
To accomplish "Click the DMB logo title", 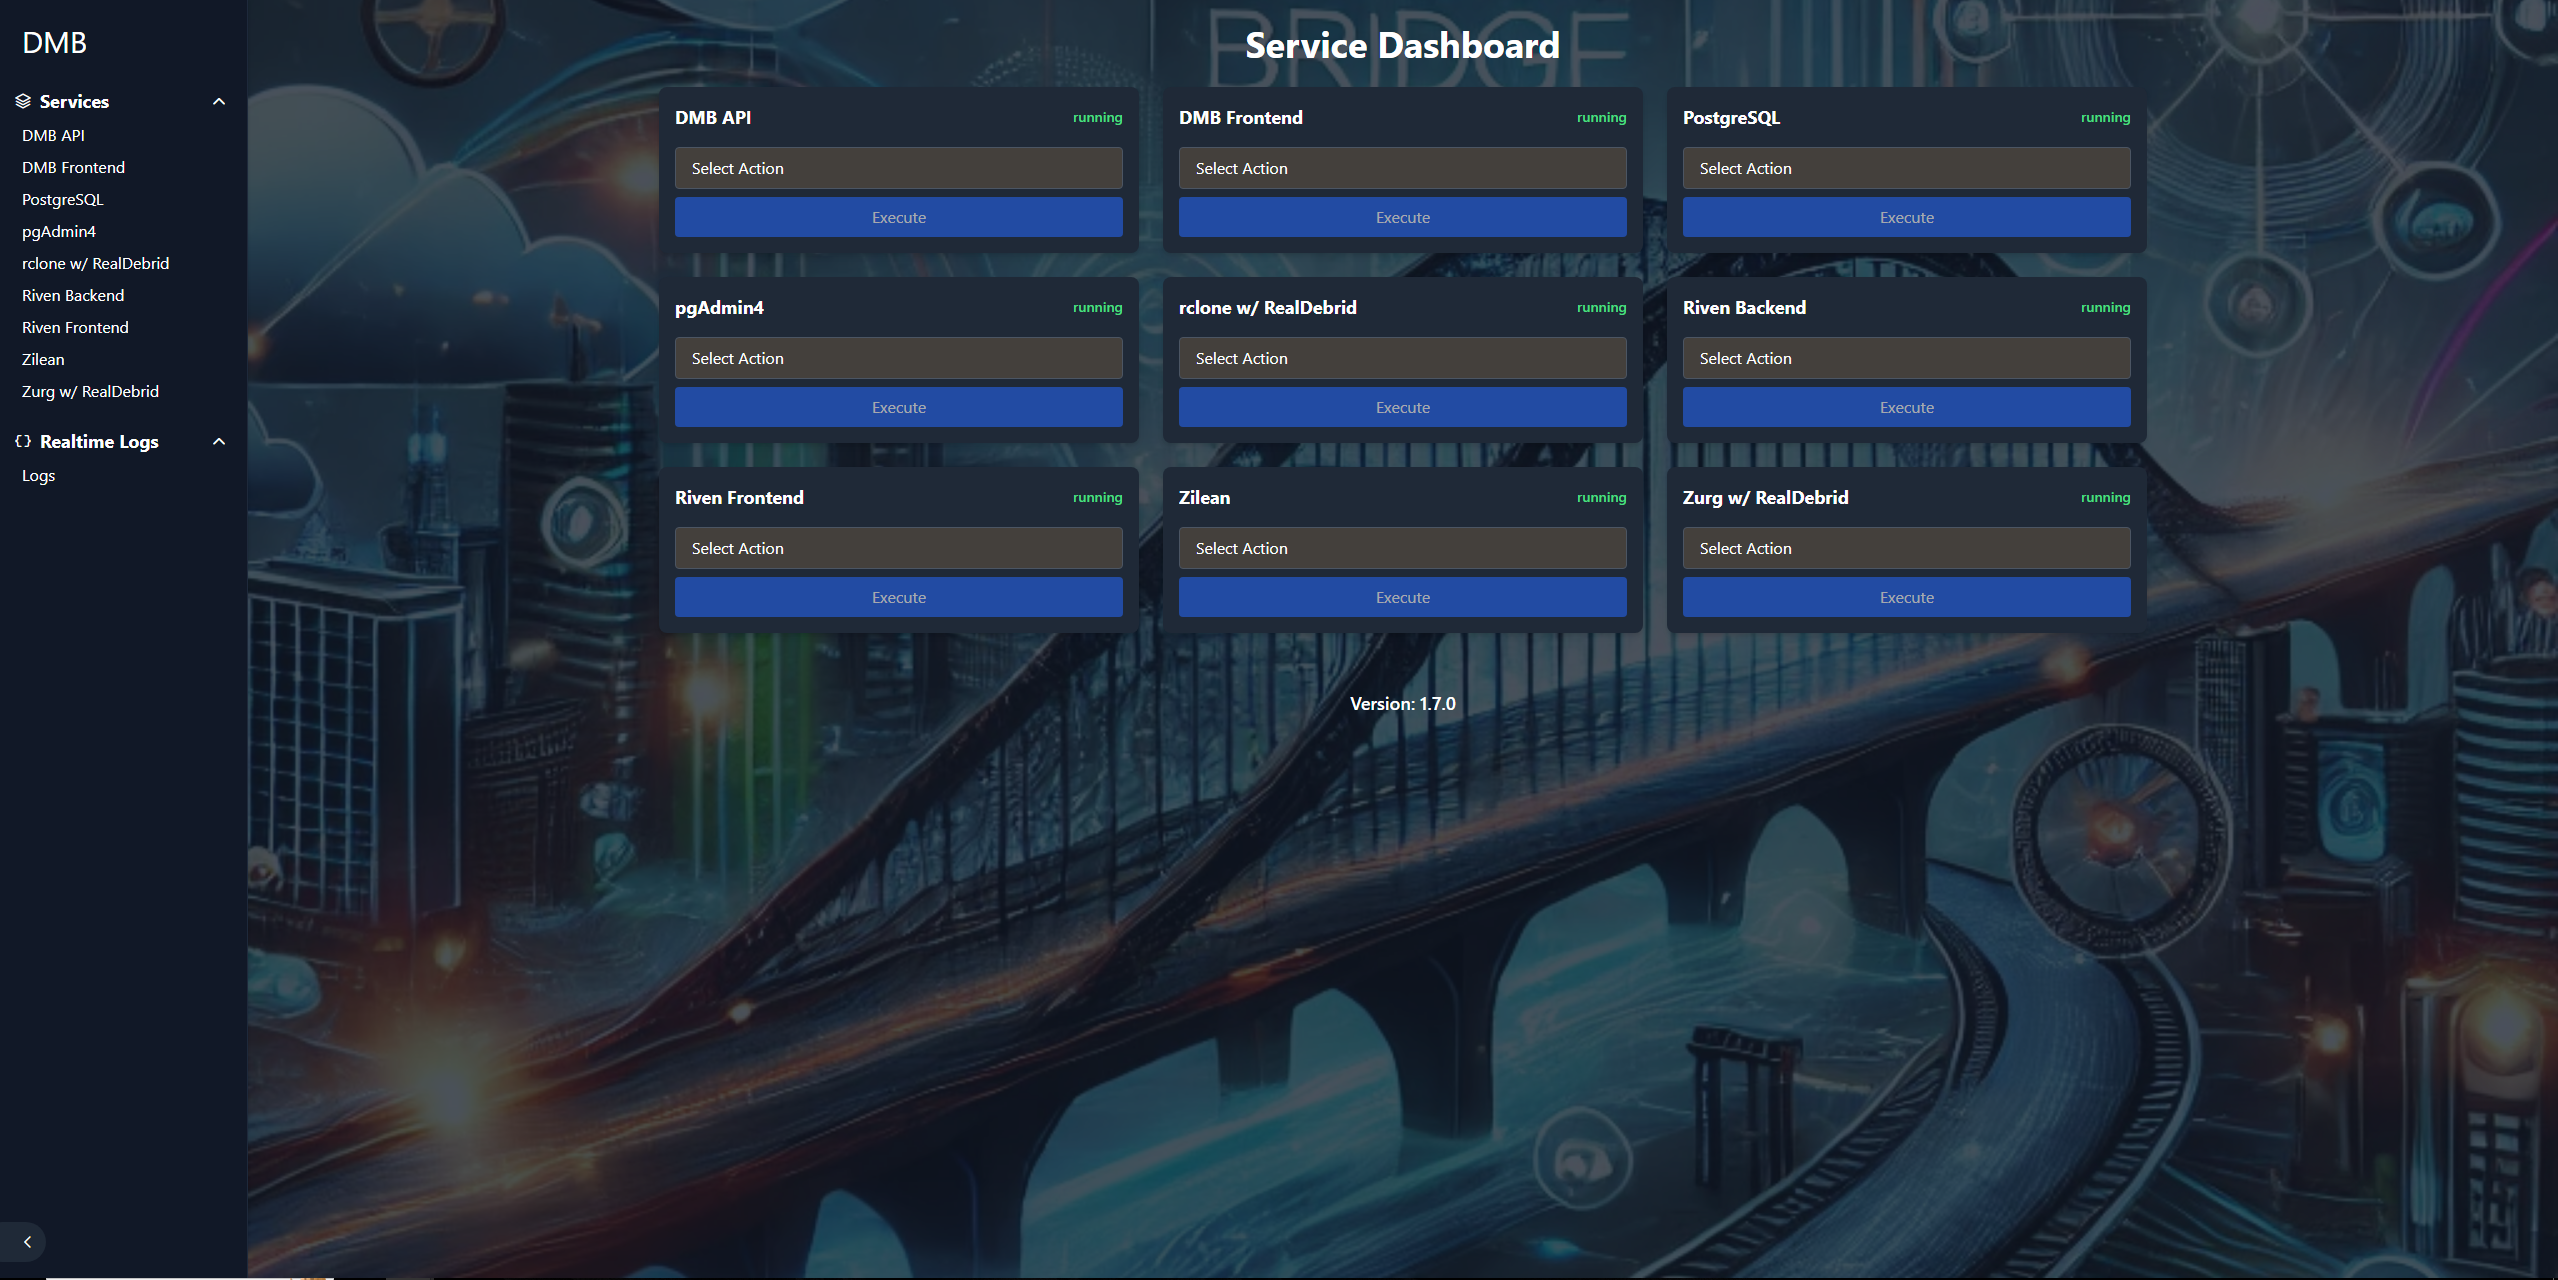I will (54, 43).
